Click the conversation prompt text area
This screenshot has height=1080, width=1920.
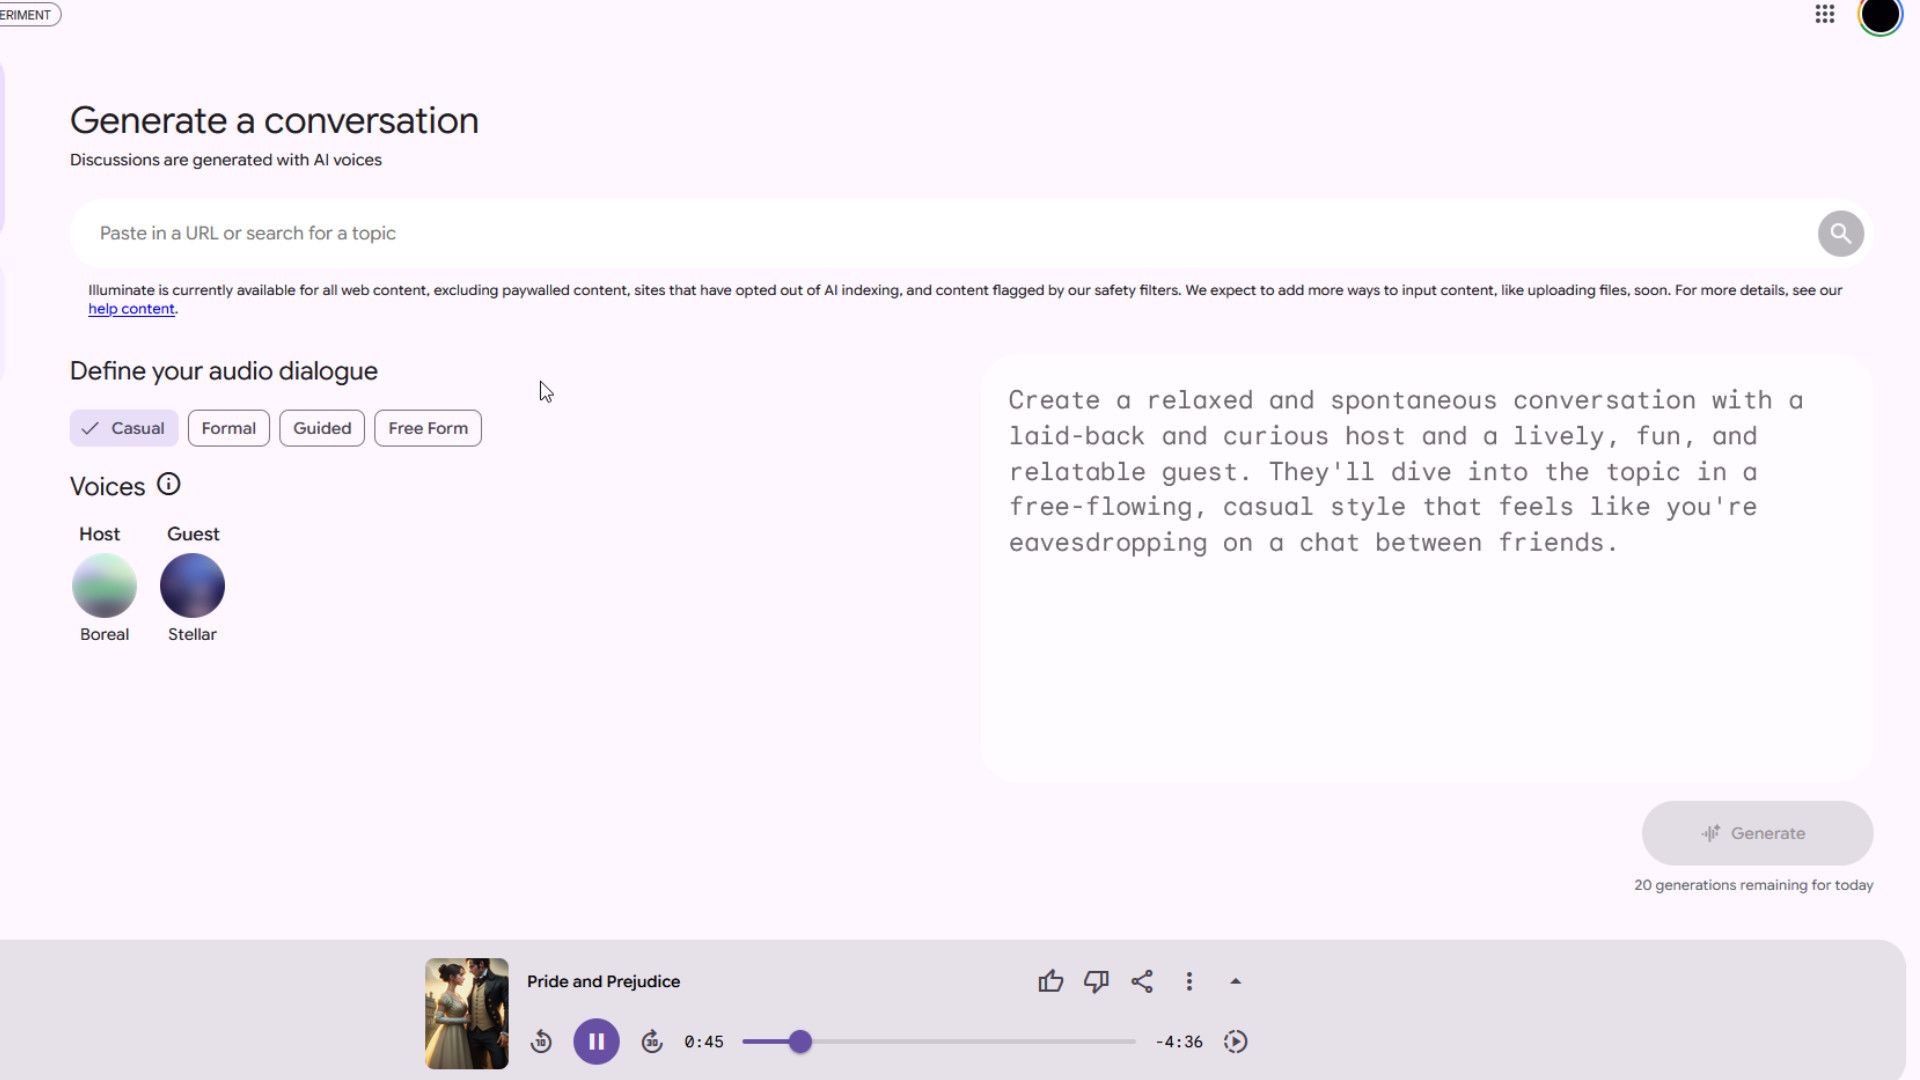(x=1426, y=568)
